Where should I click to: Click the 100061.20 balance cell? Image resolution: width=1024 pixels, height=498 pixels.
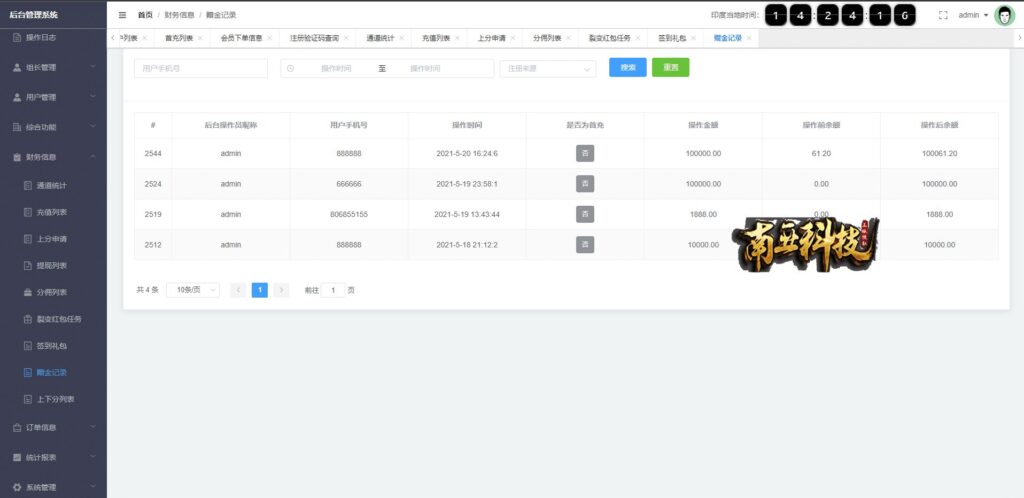point(939,153)
